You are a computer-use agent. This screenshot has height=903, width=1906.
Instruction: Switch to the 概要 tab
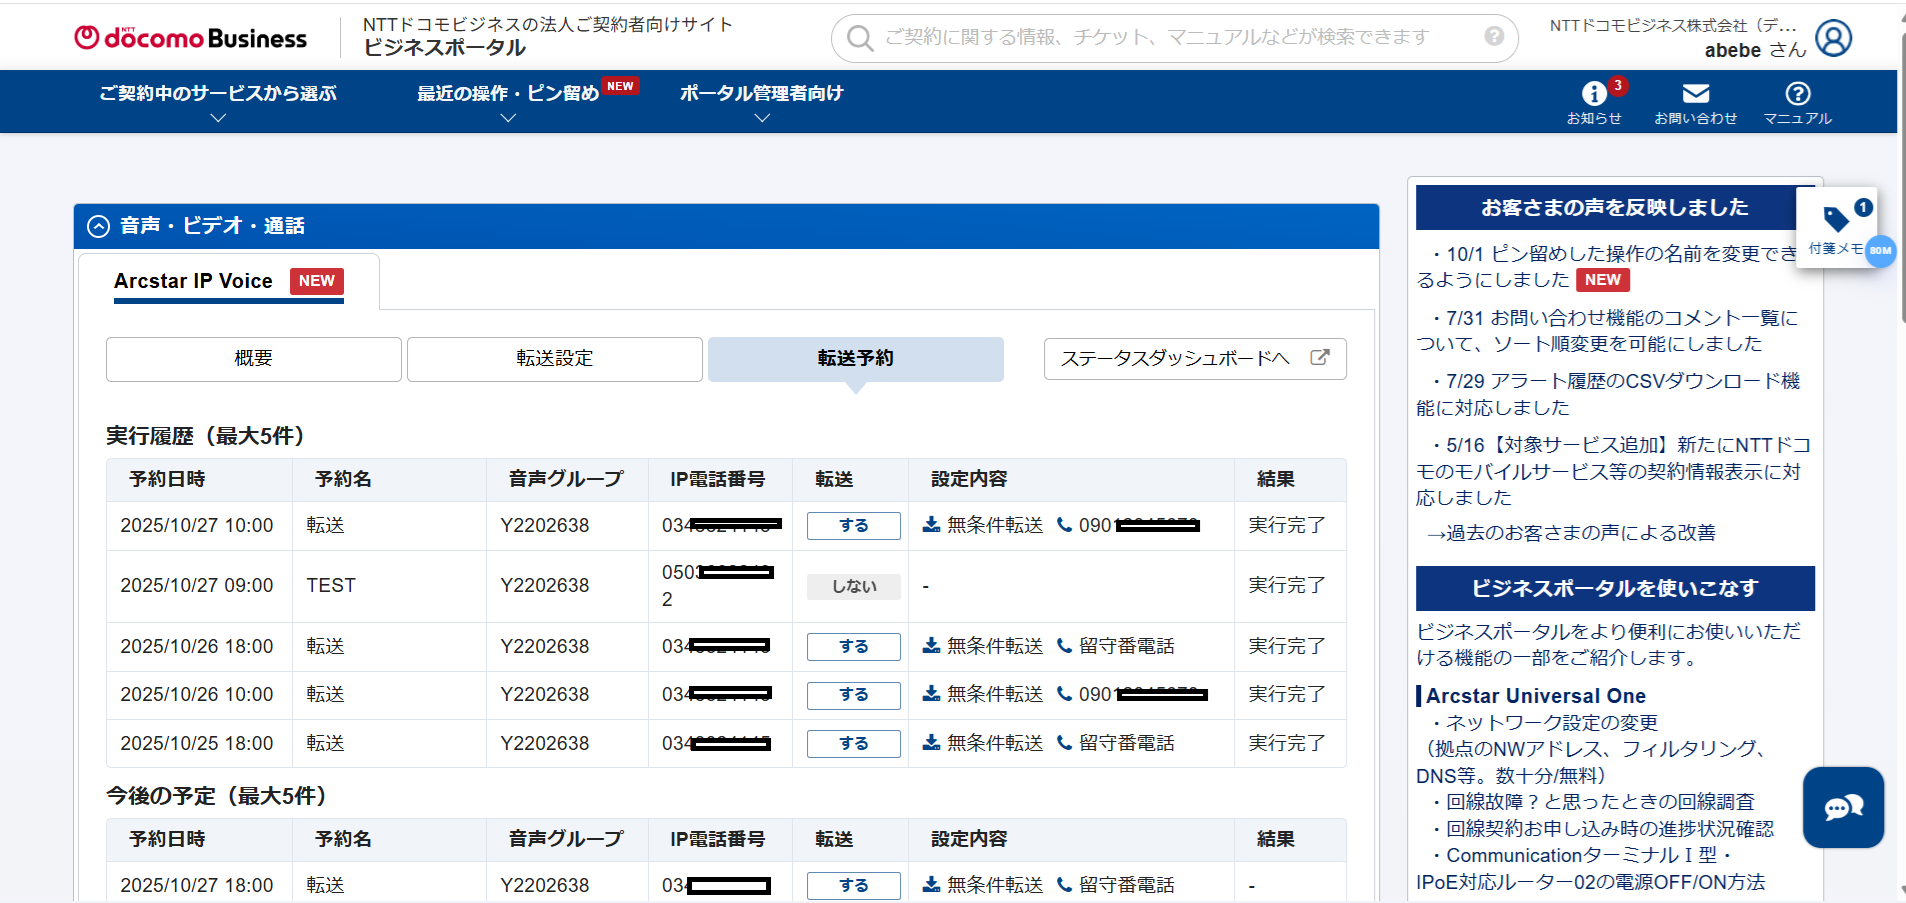tap(253, 359)
